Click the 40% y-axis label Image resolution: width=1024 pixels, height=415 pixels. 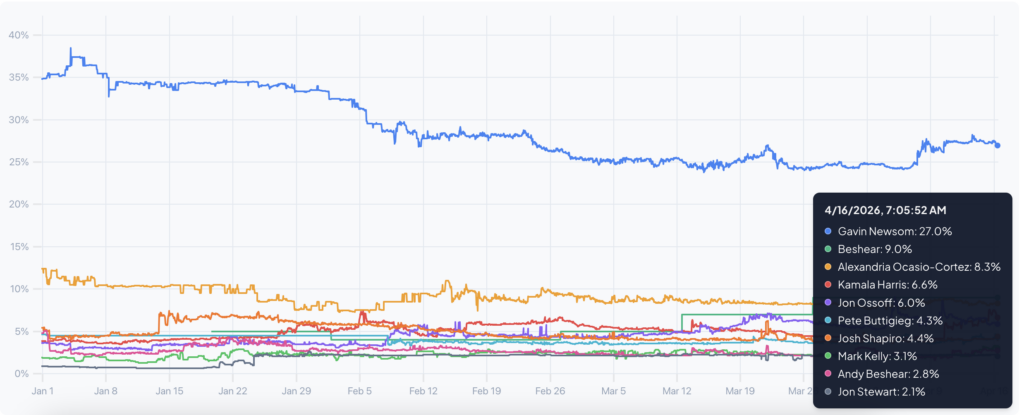click(19, 35)
